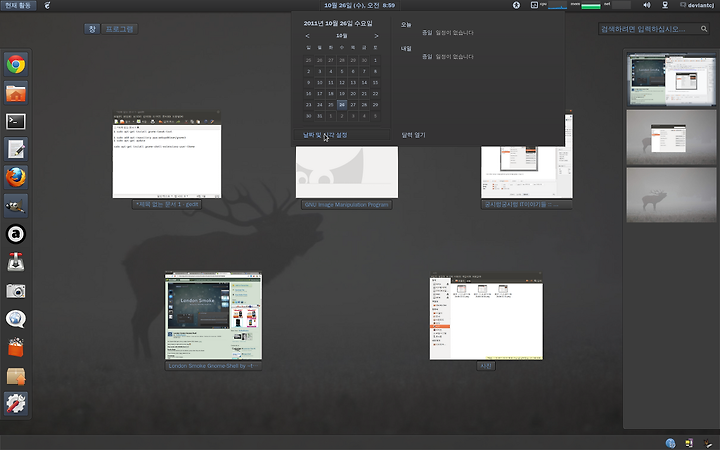
Task: Select the 사진 file manager window thumbnail
Action: click(486, 317)
